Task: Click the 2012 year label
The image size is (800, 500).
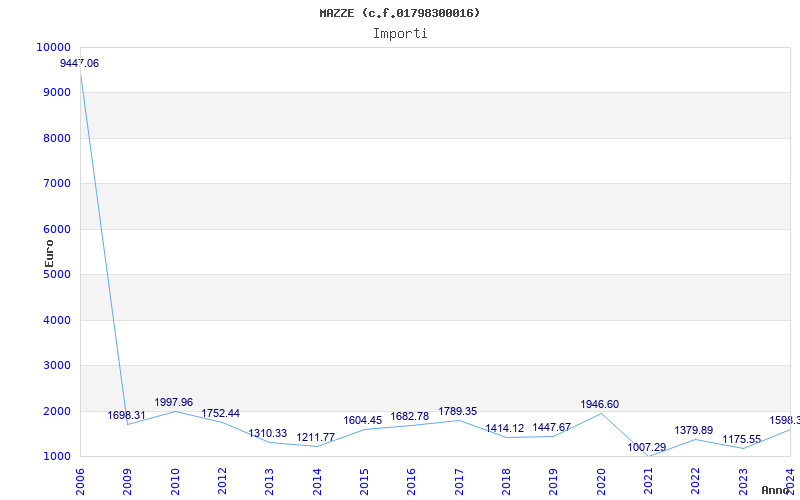Action: [222, 481]
